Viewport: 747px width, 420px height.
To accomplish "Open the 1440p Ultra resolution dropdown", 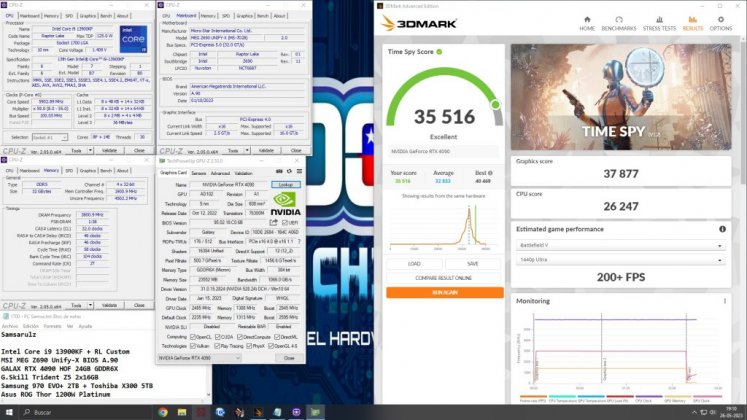I will (621, 260).
